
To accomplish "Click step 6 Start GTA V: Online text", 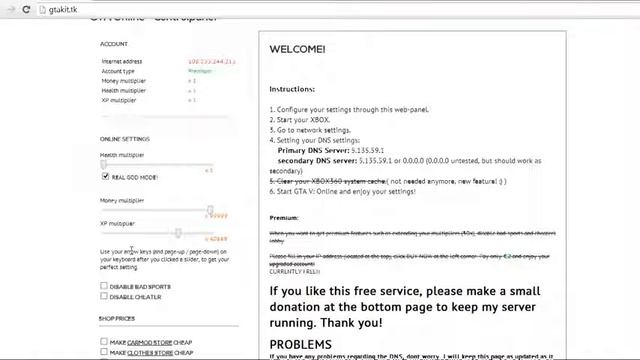I will [342, 191].
